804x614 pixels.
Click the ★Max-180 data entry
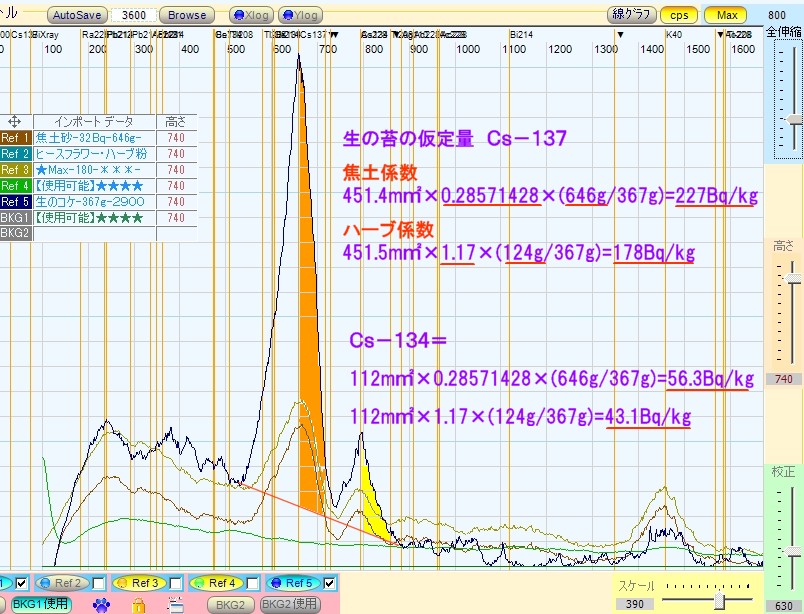94,170
